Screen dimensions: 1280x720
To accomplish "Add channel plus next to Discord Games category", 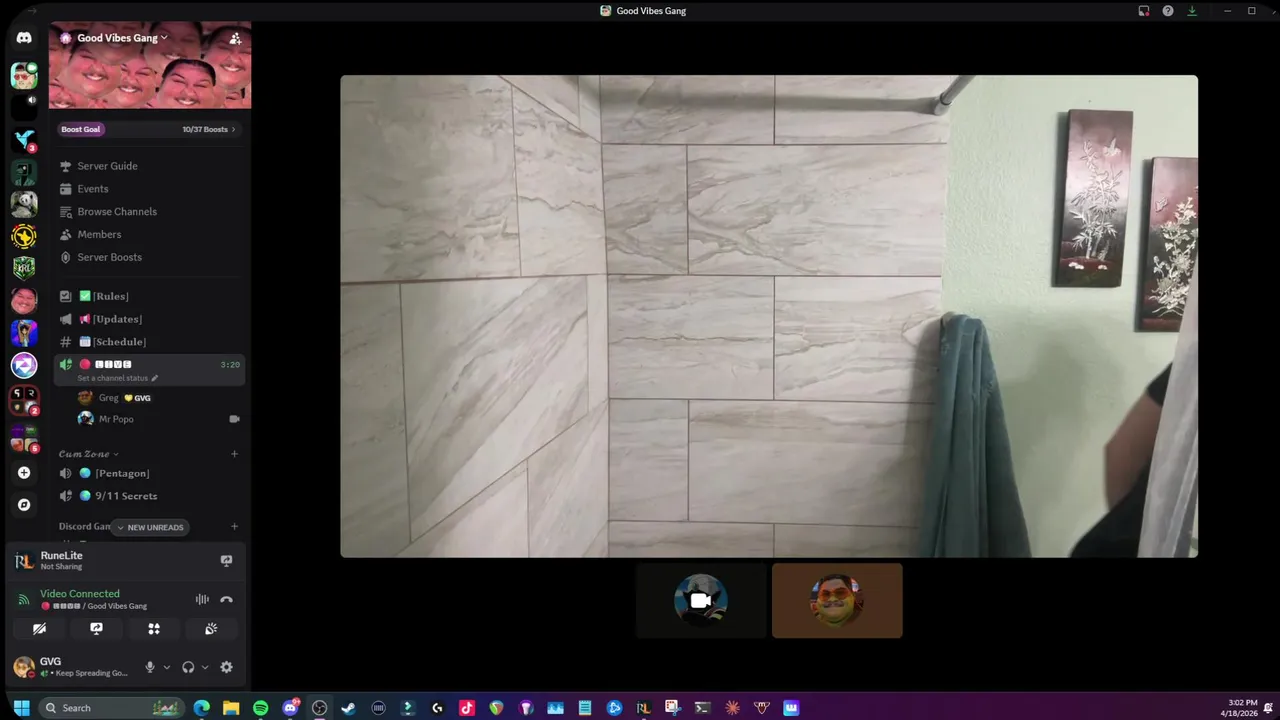I will (235, 526).
